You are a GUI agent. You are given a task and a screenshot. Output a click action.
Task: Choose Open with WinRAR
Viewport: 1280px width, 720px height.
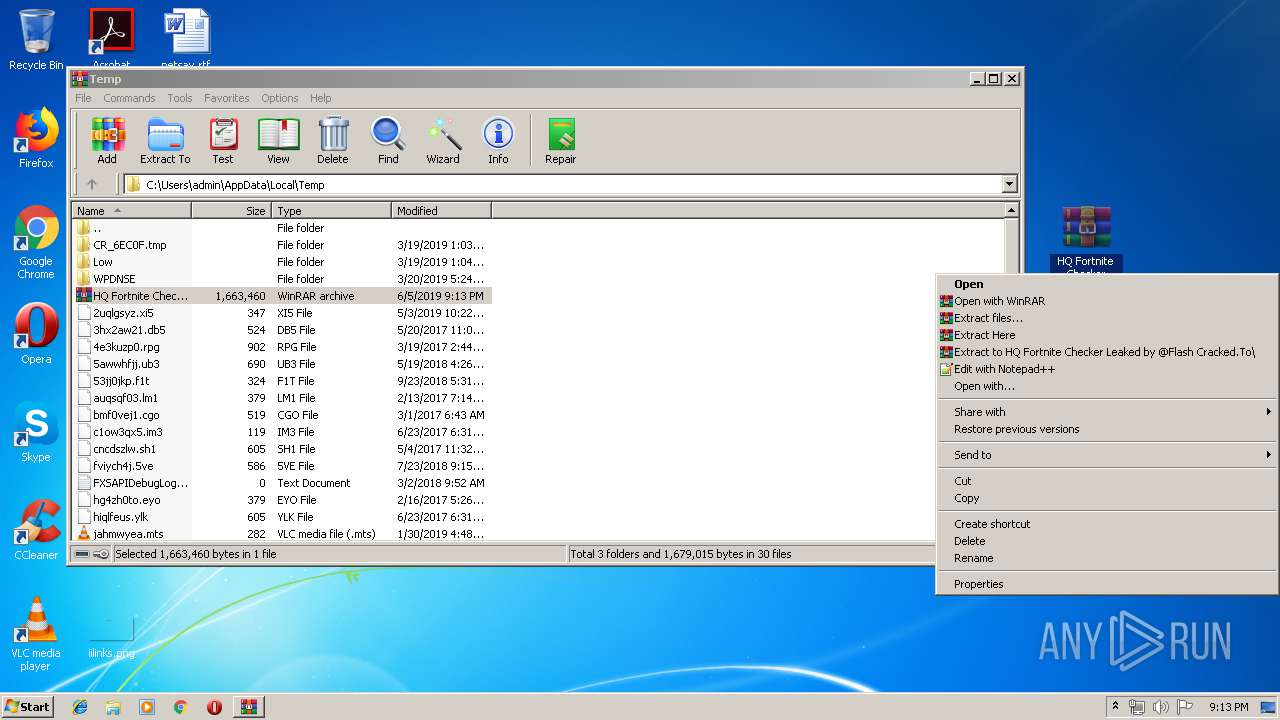[x=1108, y=301]
